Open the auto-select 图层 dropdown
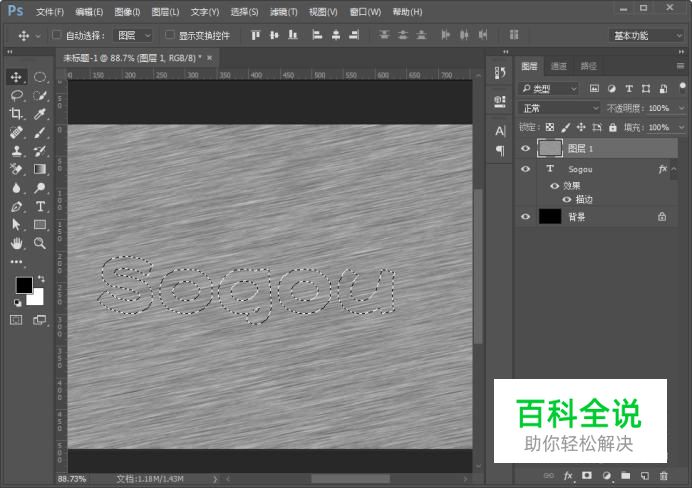The height and width of the screenshot is (488, 692). (x=133, y=35)
